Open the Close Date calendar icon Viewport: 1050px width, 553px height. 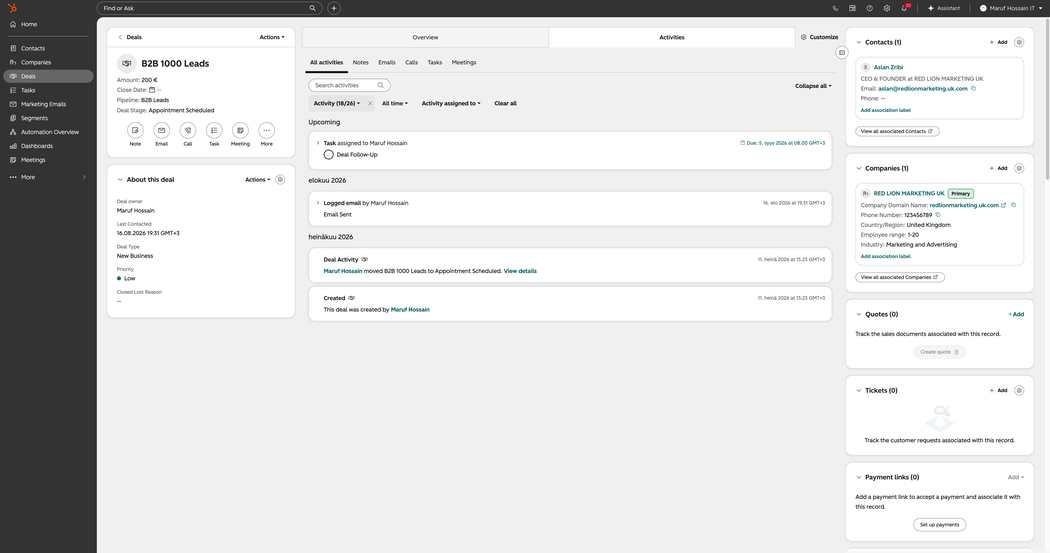(x=152, y=90)
